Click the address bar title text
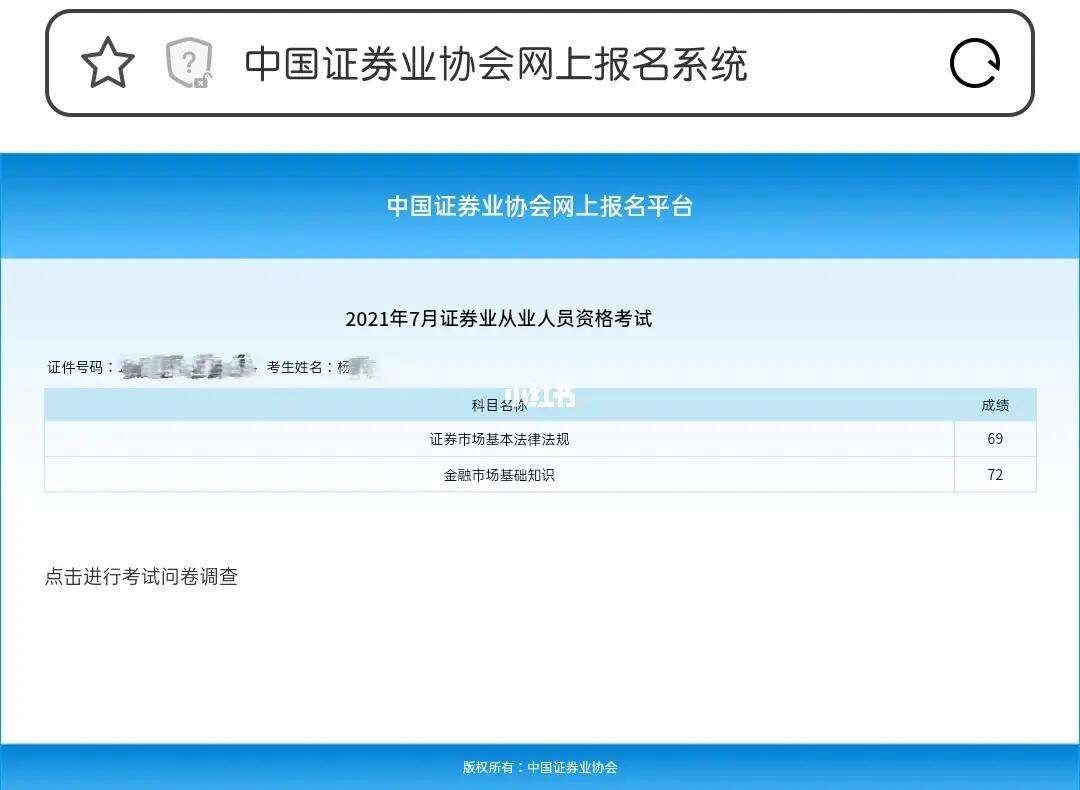Screen dimensions: 1080x790 (496, 64)
